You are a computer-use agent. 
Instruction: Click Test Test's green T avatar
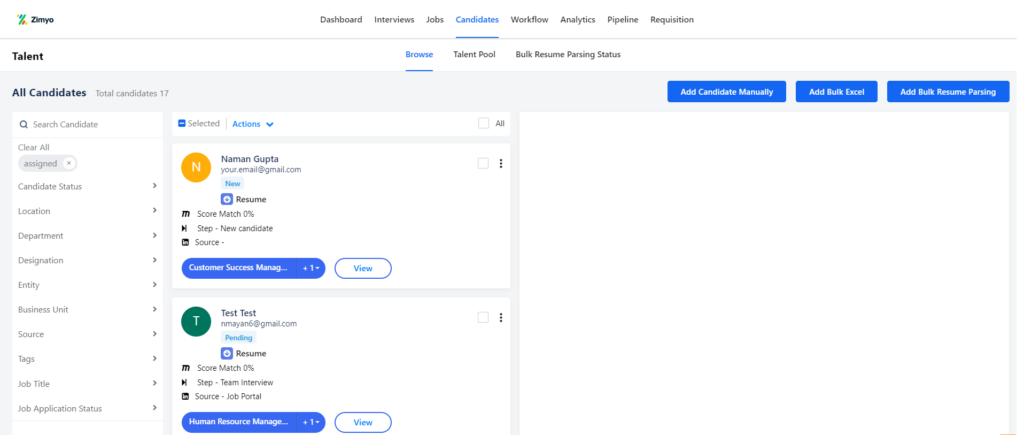197,322
